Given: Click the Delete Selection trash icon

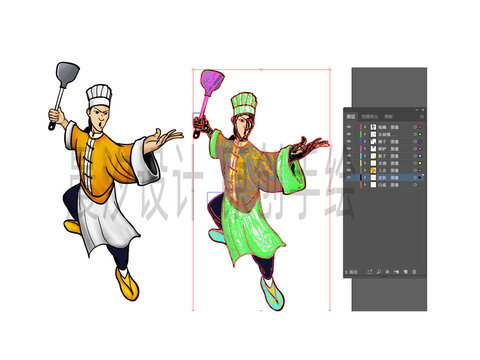Looking at the screenshot, I should [x=414, y=272].
